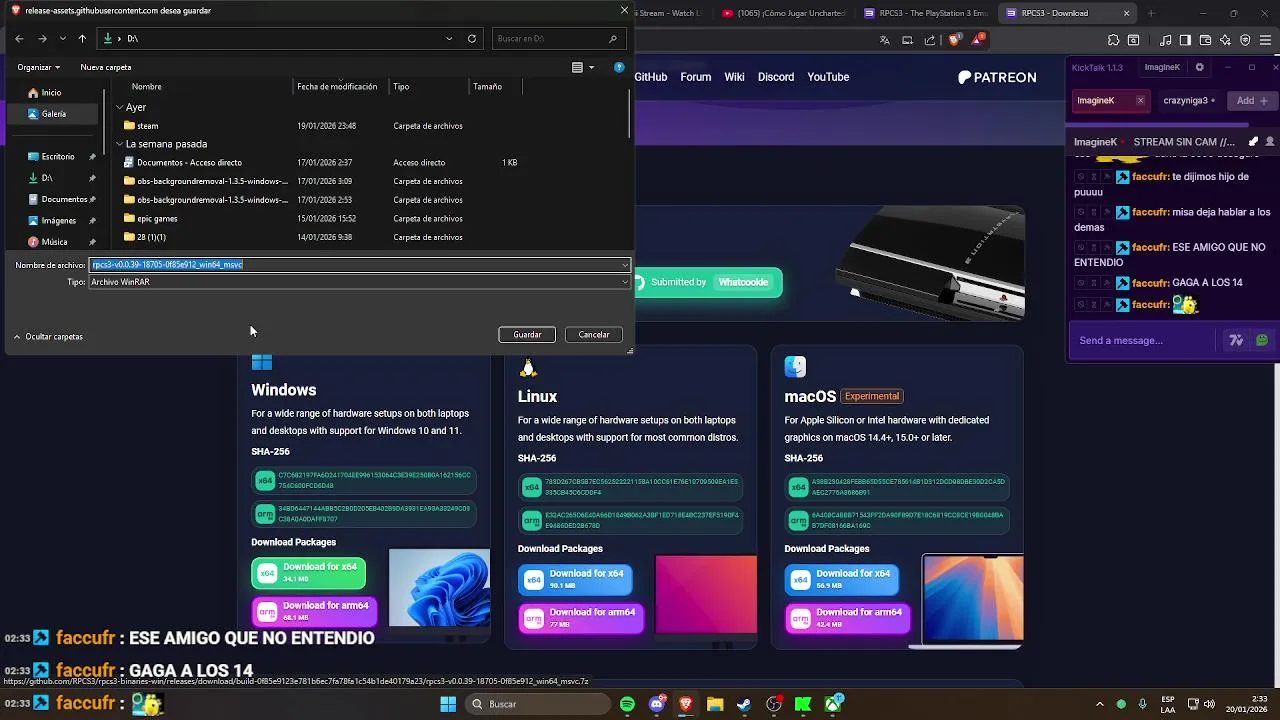Select Música in navigation pane
This screenshot has width=1280, height=720.
point(54,242)
